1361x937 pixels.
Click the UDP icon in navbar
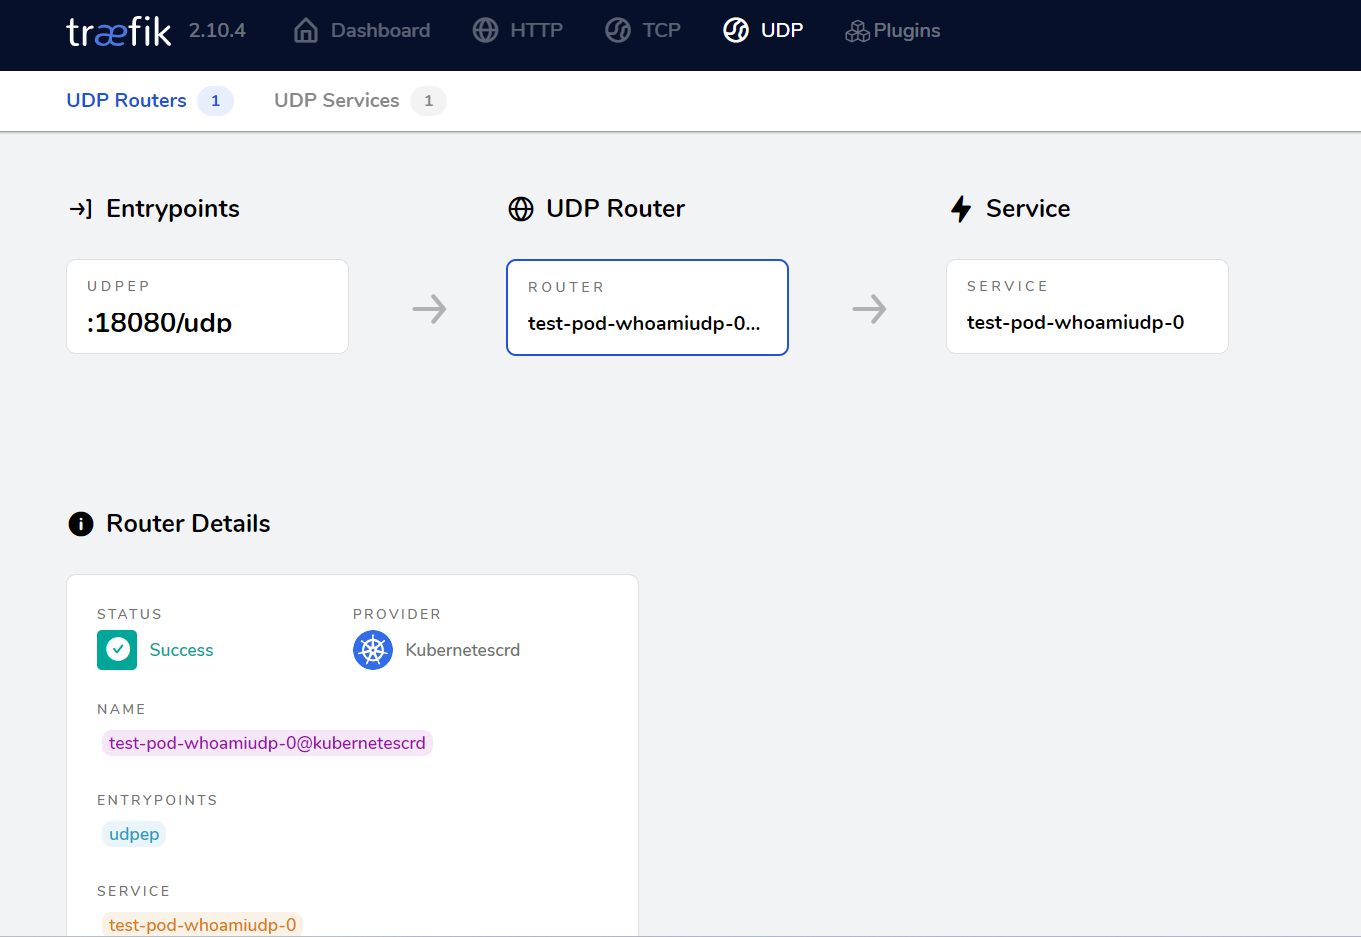736,31
